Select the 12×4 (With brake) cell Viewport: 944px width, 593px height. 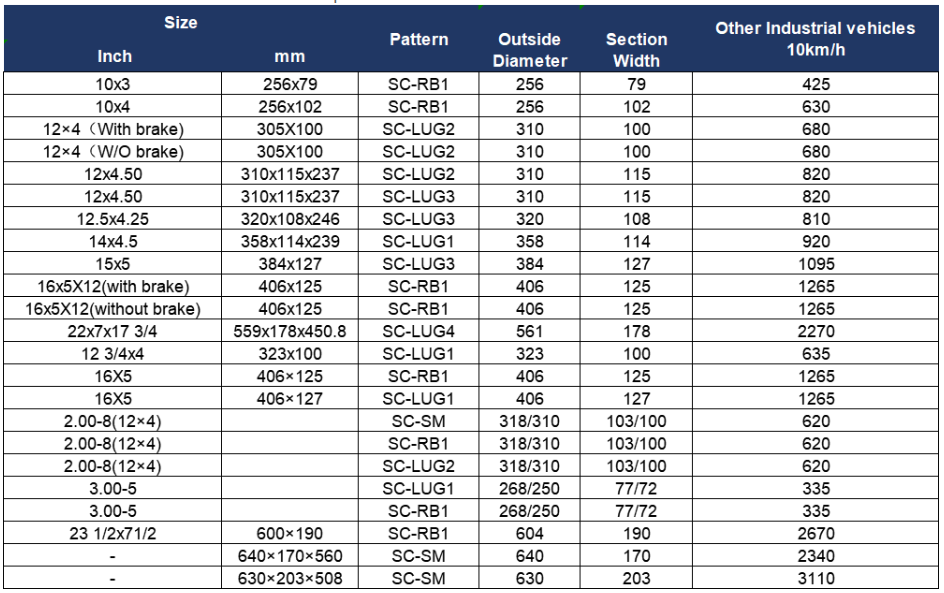tap(113, 129)
